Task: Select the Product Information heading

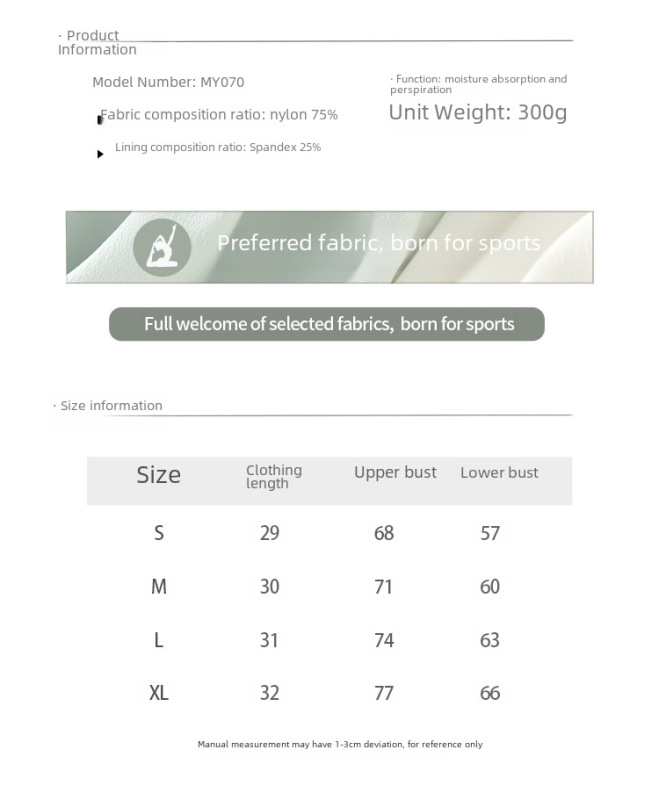Action: tap(96, 42)
